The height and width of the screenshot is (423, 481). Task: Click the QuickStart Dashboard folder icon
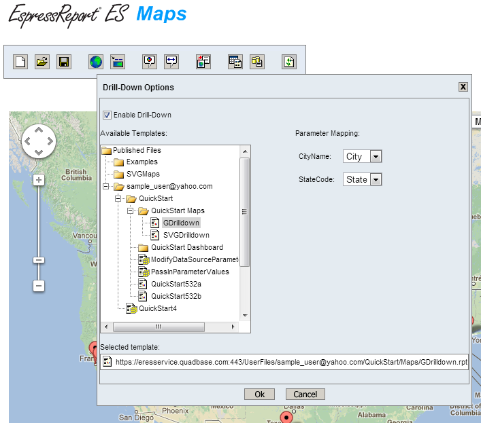(143, 248)
